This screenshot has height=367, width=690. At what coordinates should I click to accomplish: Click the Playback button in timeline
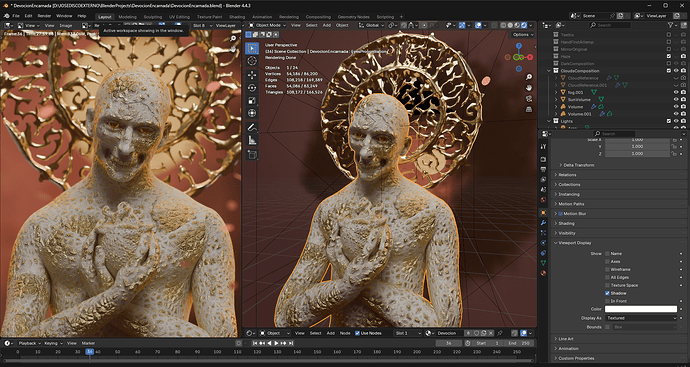coord(29,343)
